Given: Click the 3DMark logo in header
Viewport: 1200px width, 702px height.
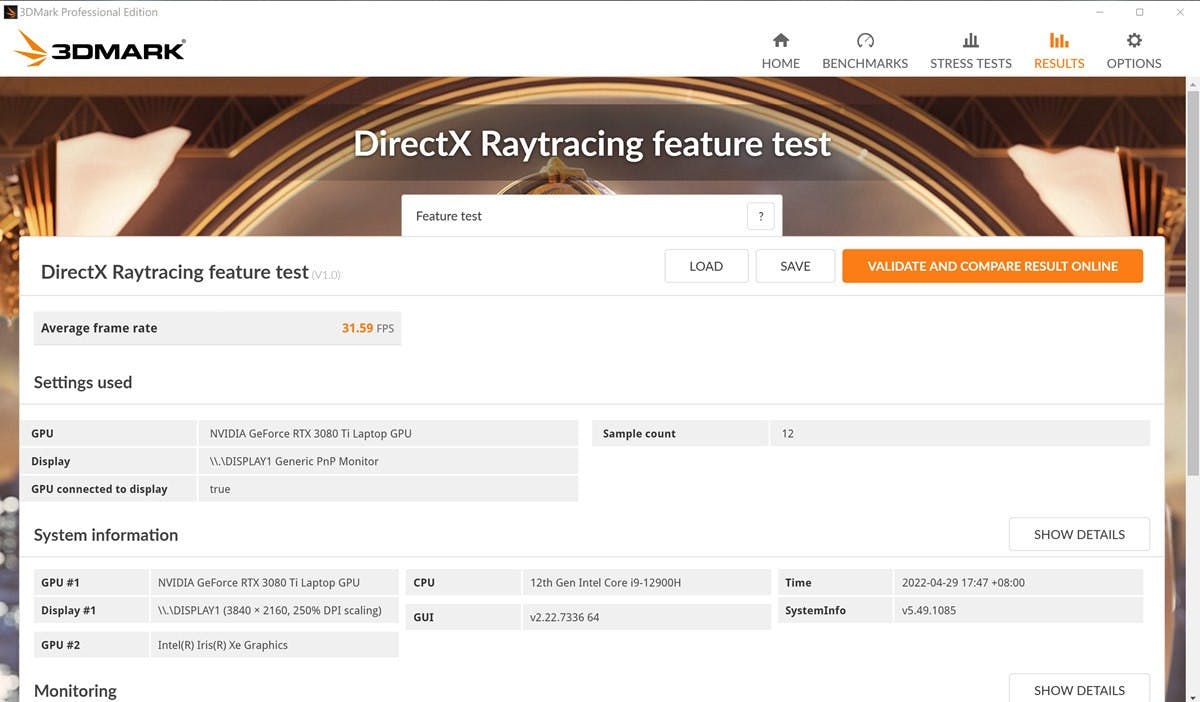Looking at the screenshot, I should tap(100, 49).
